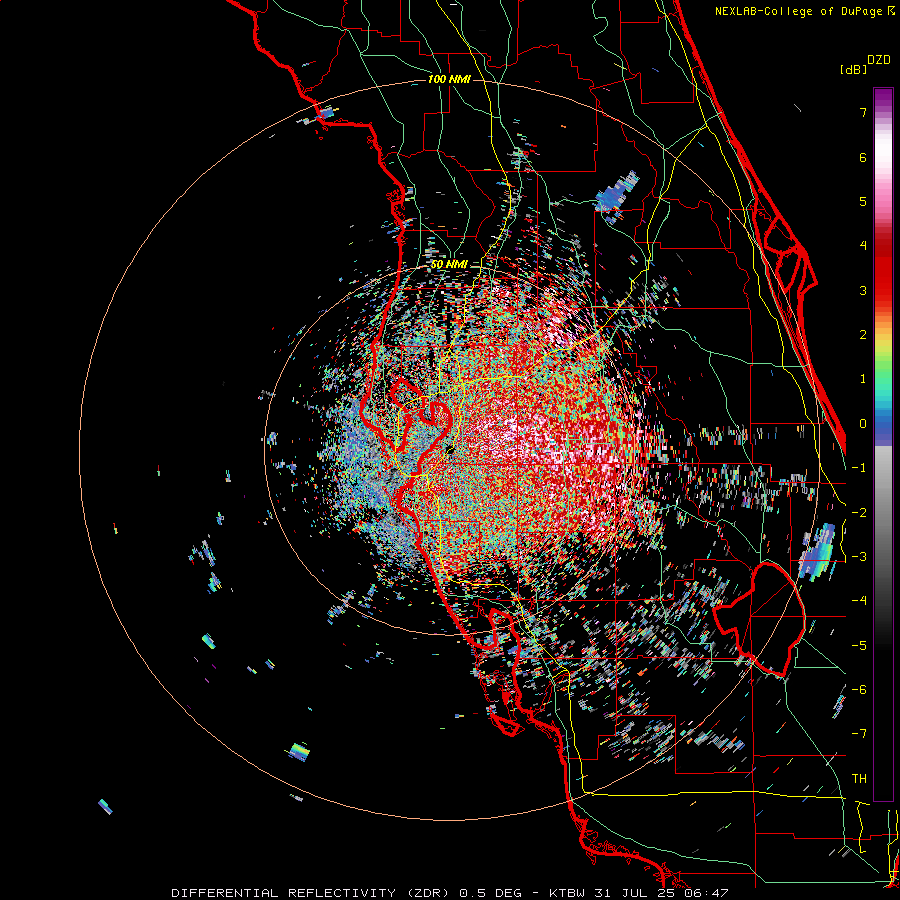
Task: Click the 100 NMI range ring label
Action: 449,79
